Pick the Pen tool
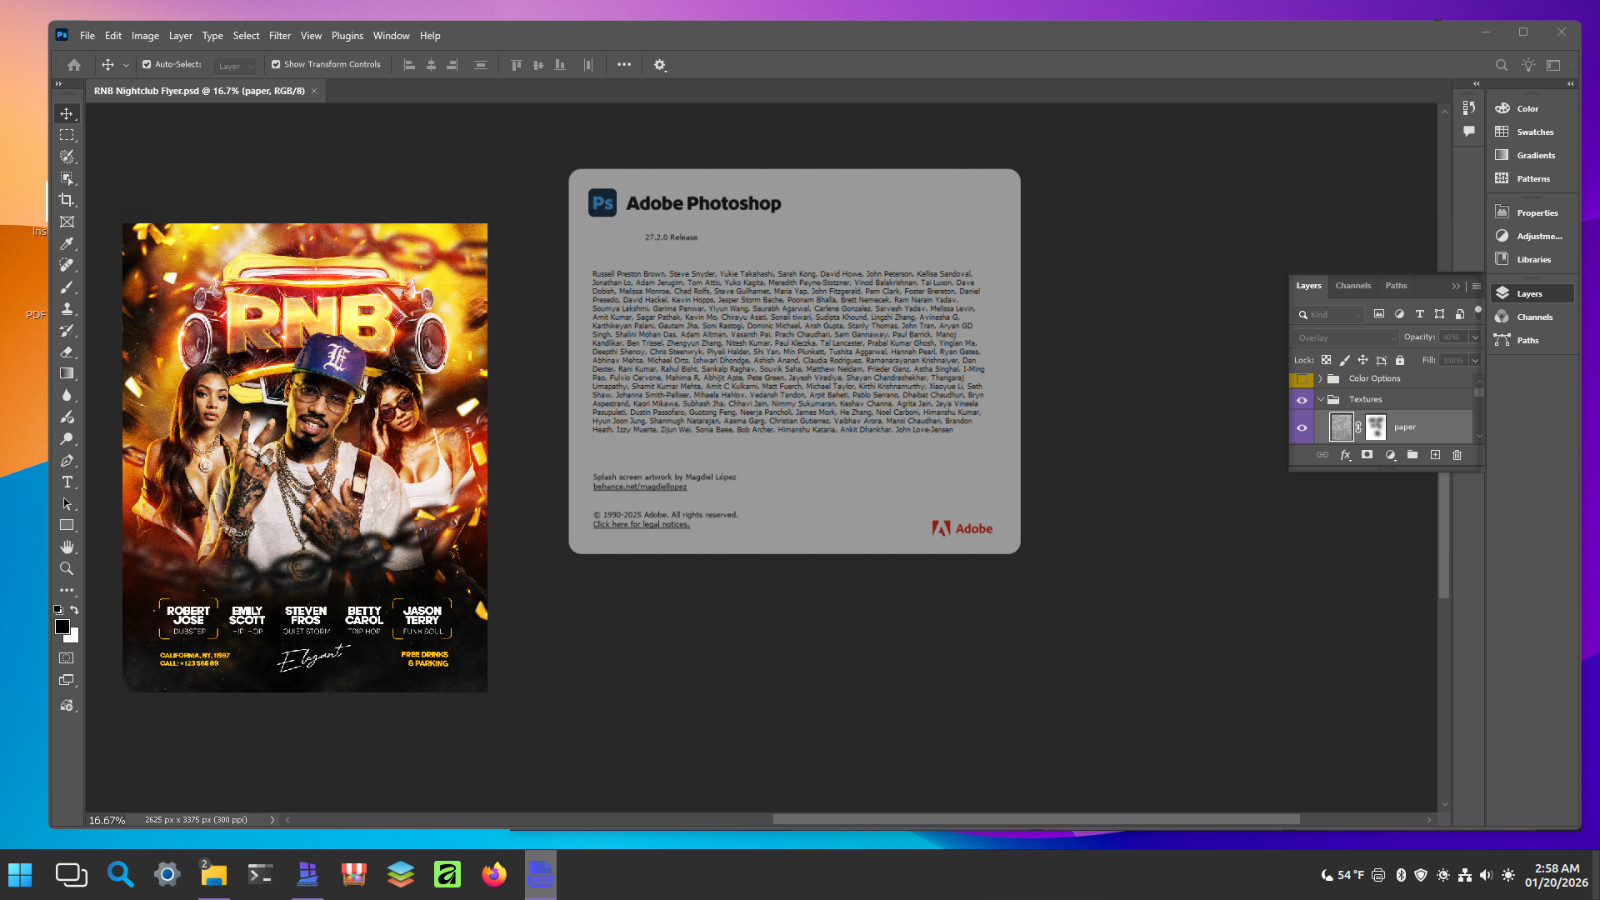 pyautogui.click(x=67, y=460)
